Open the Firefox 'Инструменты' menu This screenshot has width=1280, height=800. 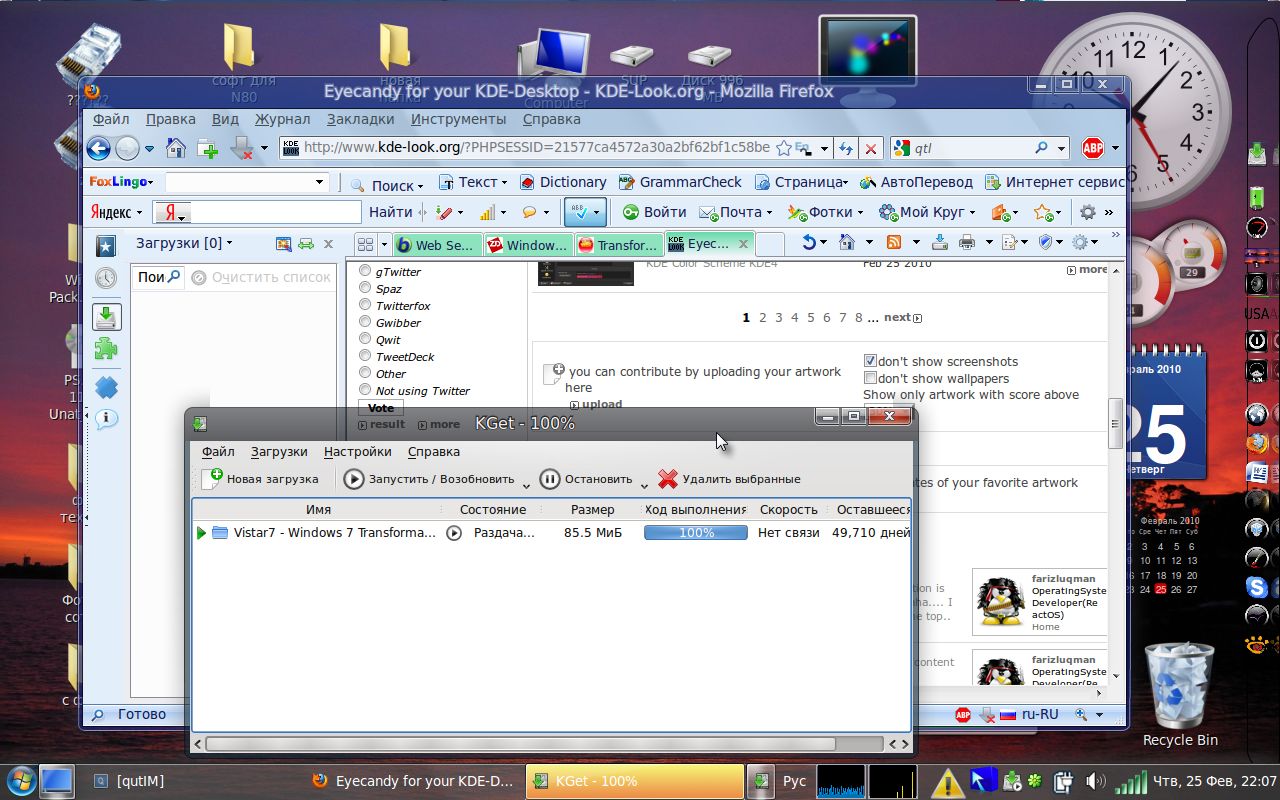[458, 119]
